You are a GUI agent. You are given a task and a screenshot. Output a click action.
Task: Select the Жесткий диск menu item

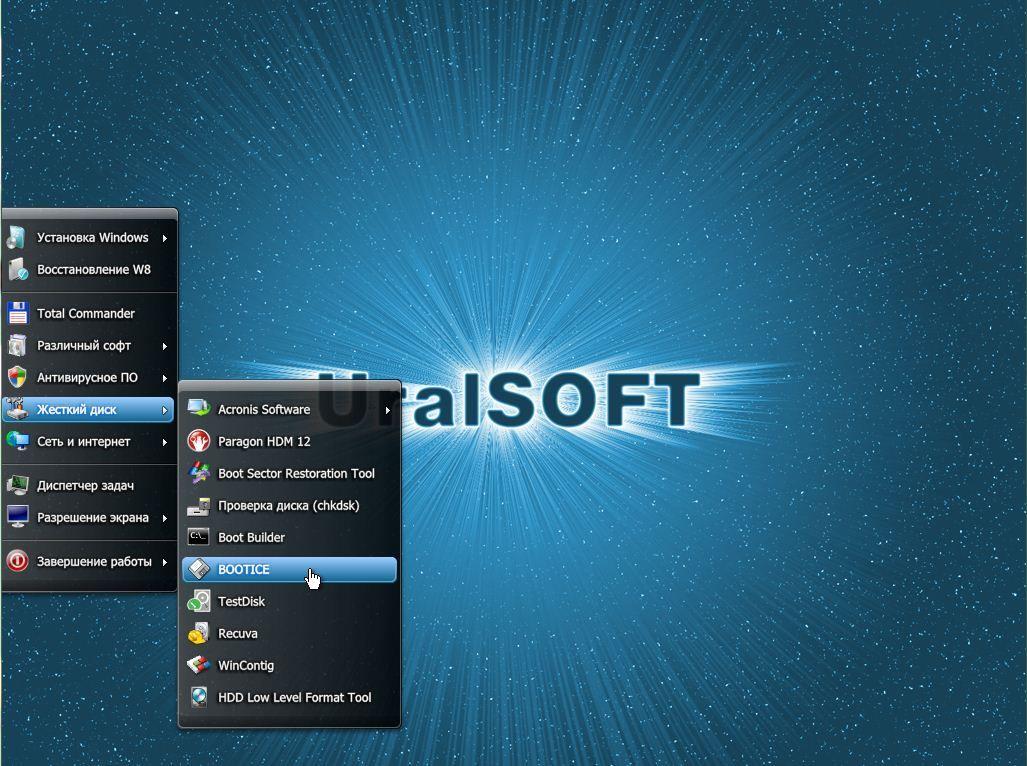pos(77,409)
